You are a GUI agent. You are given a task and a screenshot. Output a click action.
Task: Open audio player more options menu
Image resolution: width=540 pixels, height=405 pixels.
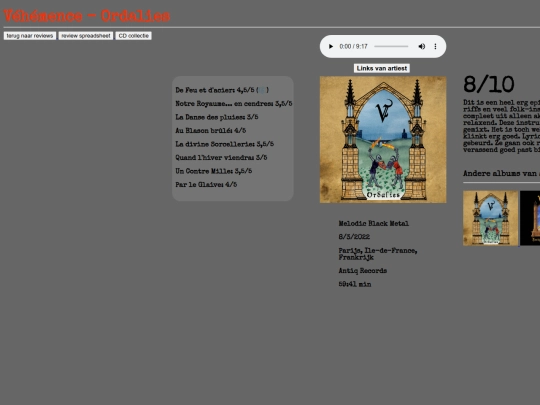(435, 46)
